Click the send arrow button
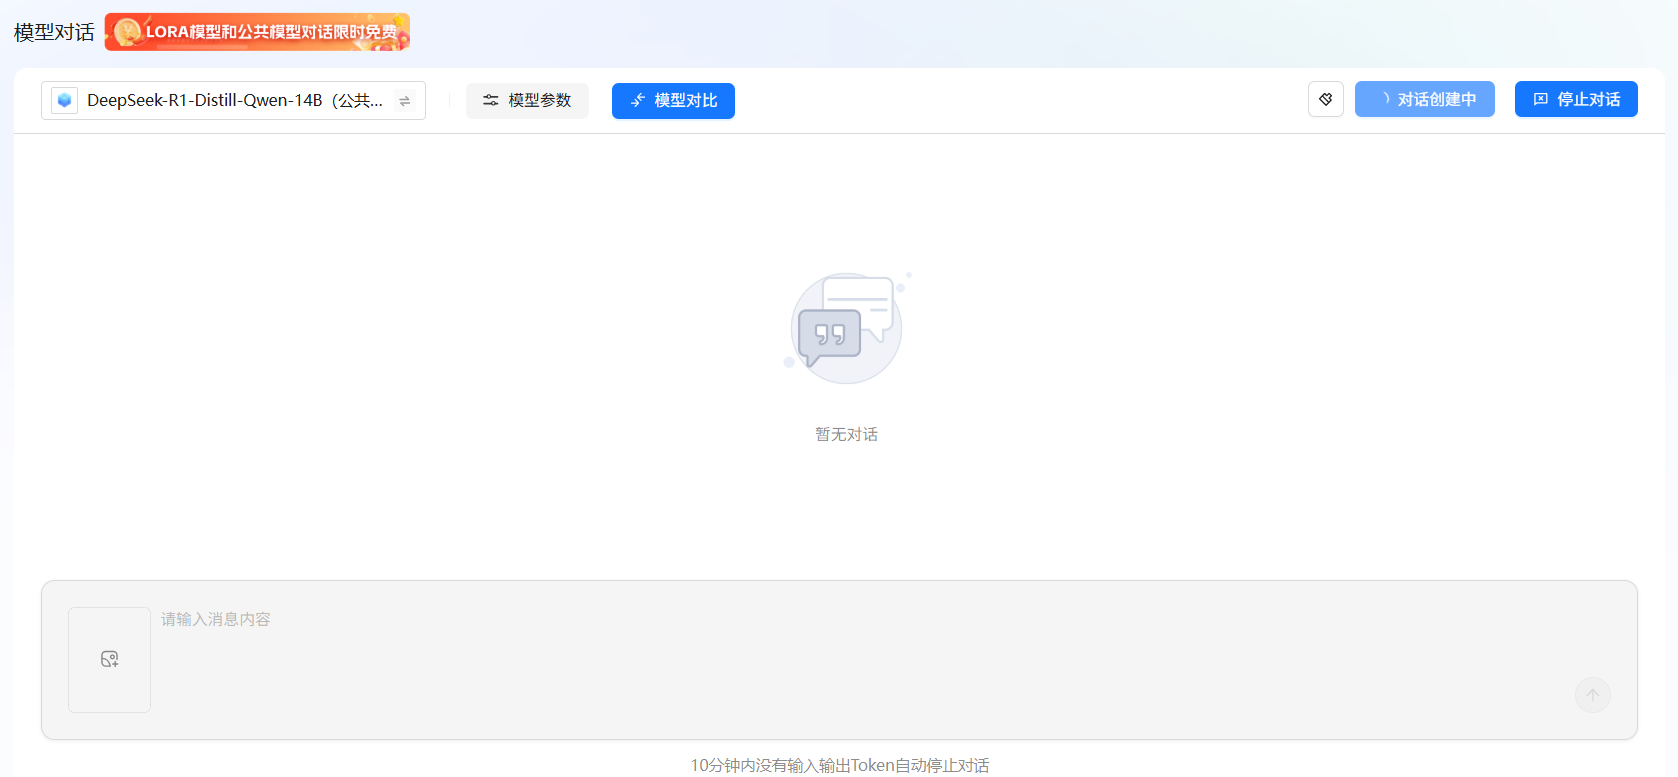Screen dimensions: 1678x777 click(1593, 695)
